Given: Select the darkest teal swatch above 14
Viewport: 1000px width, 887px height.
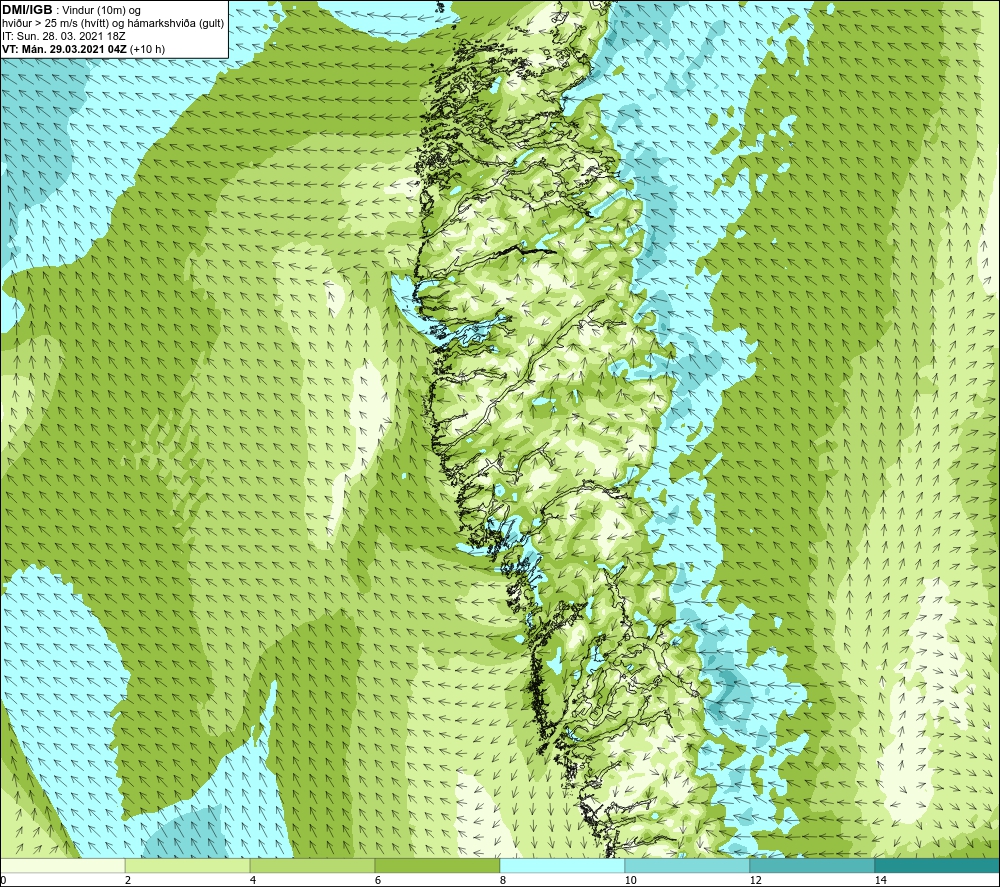Looking at the screenshot, I should tap(938, 865).
